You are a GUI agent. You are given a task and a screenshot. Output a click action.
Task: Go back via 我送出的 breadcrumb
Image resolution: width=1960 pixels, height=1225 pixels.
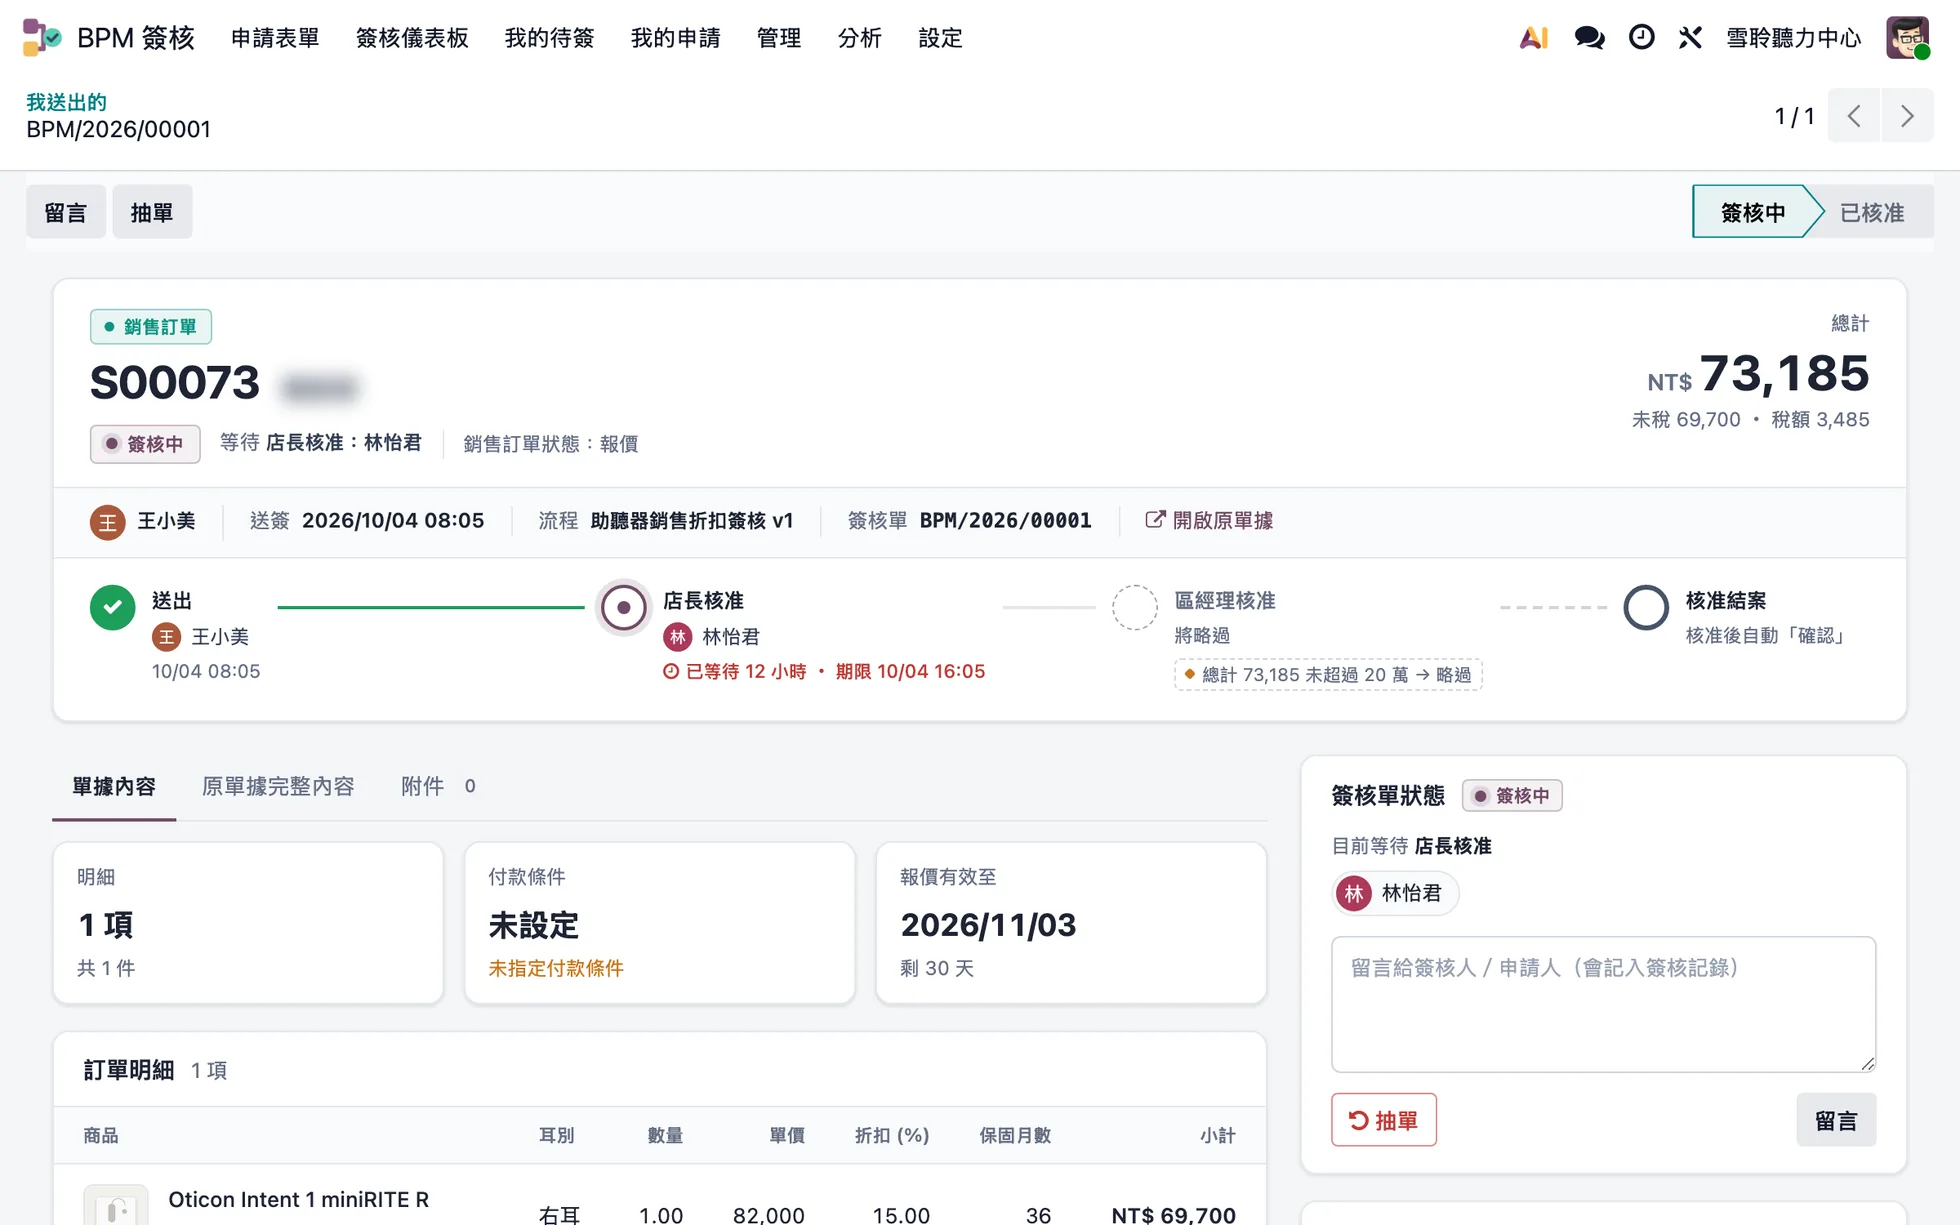66,102
